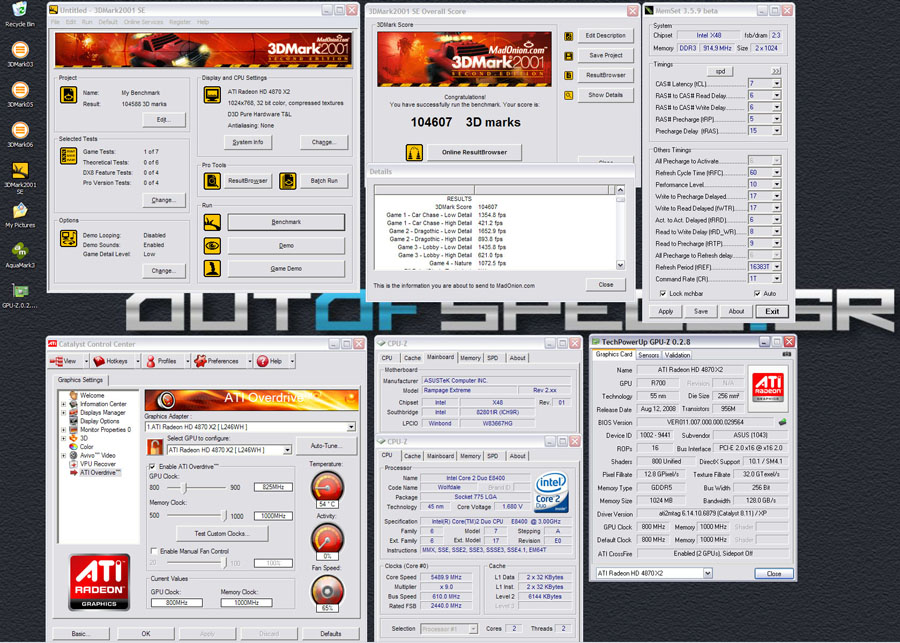900x643 pixels.
Task: Click Test Custom Clocks button
Action: [x=222, y=534]
